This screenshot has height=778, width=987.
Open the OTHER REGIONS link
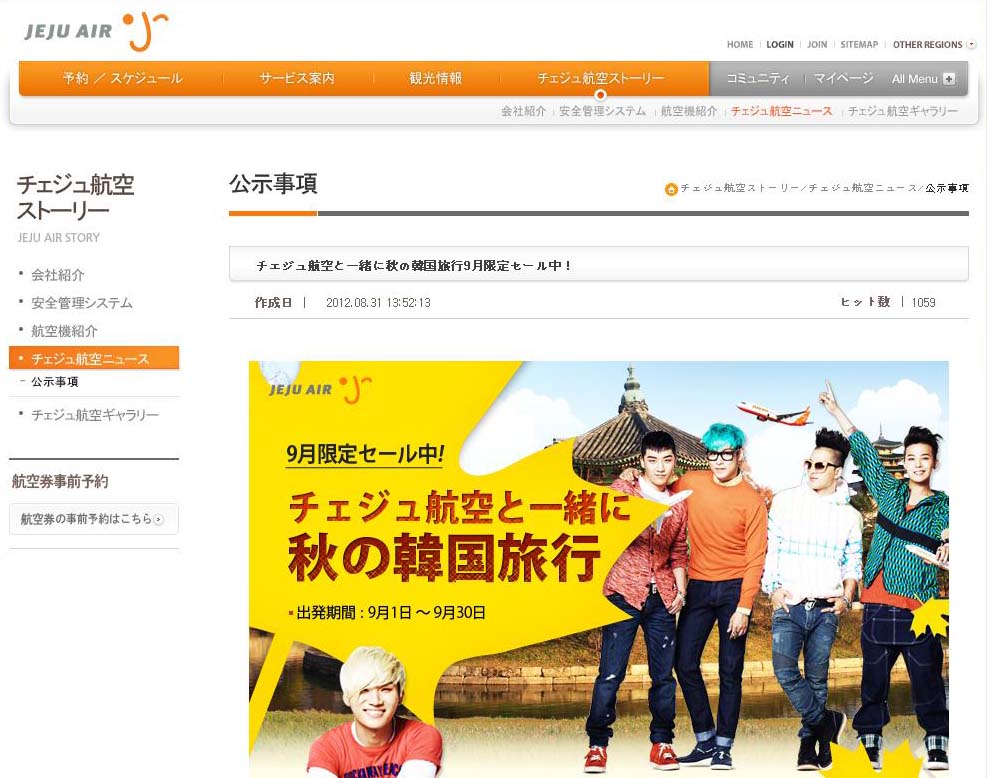click(927, 45)
